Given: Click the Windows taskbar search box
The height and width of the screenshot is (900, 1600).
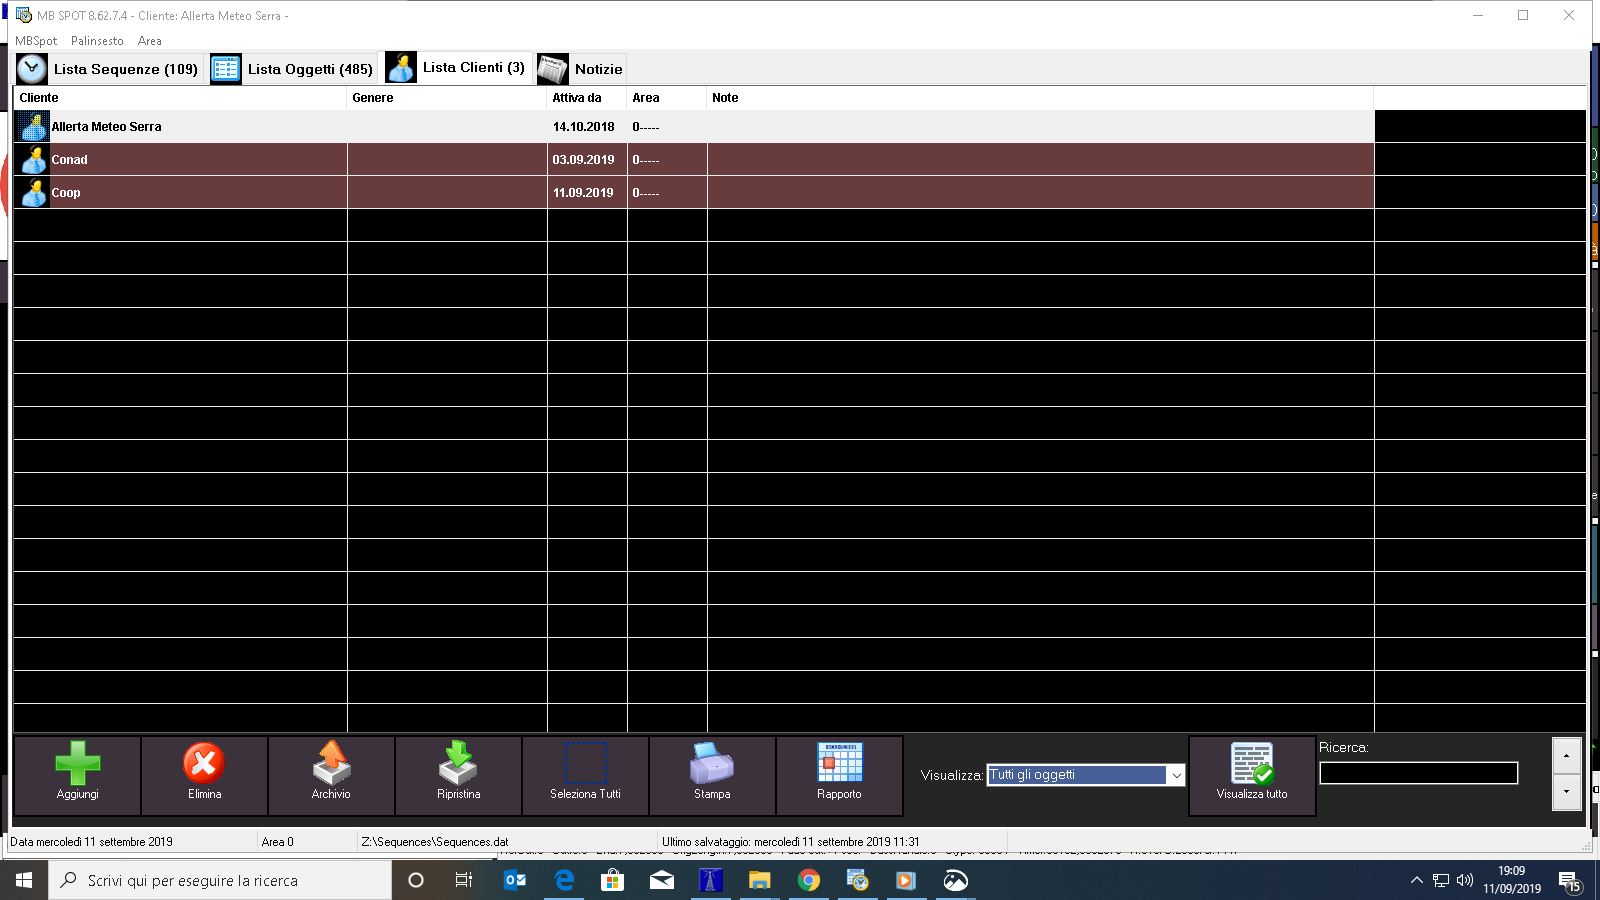Looking at the screenshot, I should [x=220, y=880].
